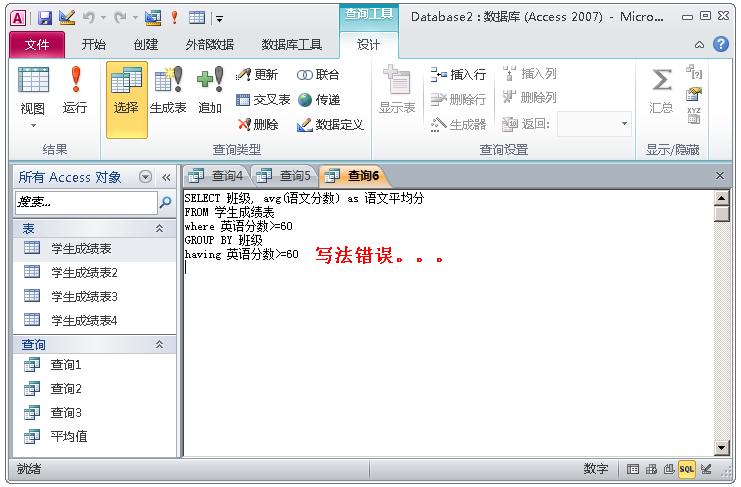Click the navigation pane 搜索 box

tap(86, 203)
